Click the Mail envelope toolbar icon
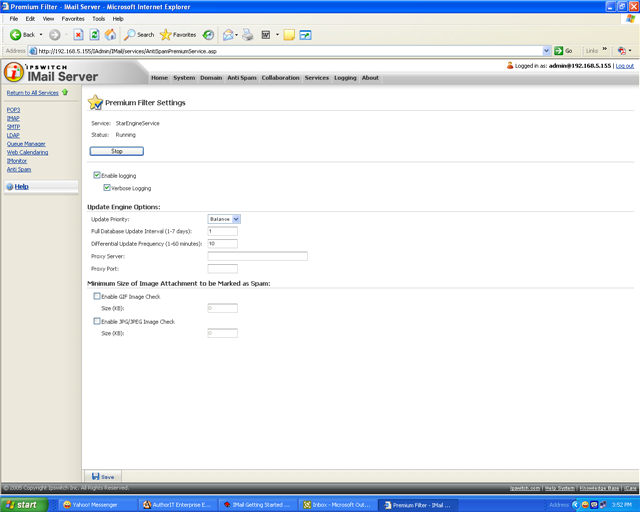Image resolution: width=640 pixels, height=512 pixels. tap(228, 35)
